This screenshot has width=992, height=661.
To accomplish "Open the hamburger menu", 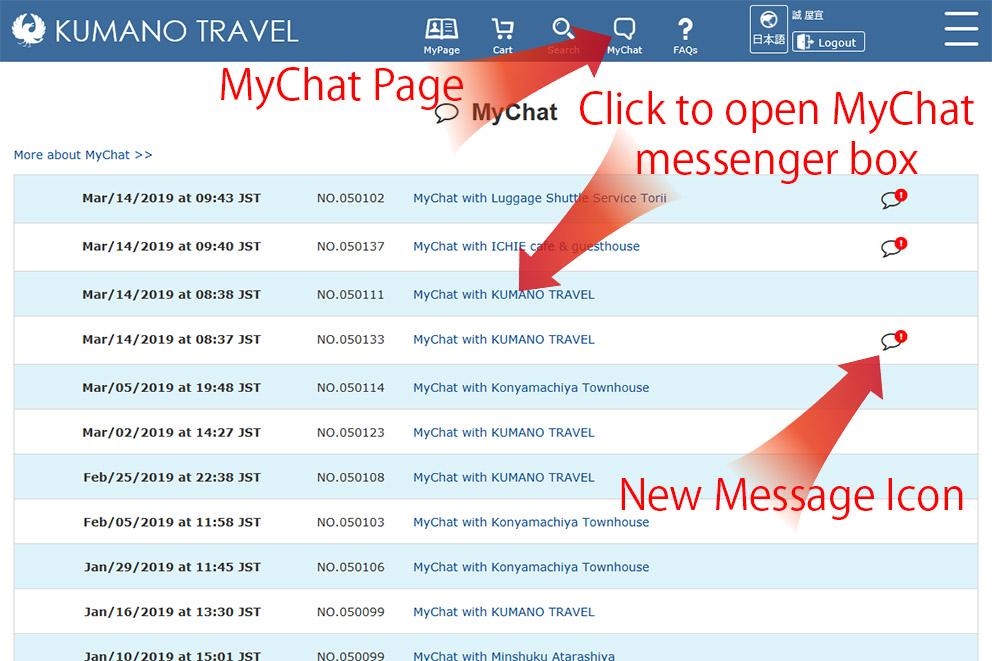I will coord(961,28).
